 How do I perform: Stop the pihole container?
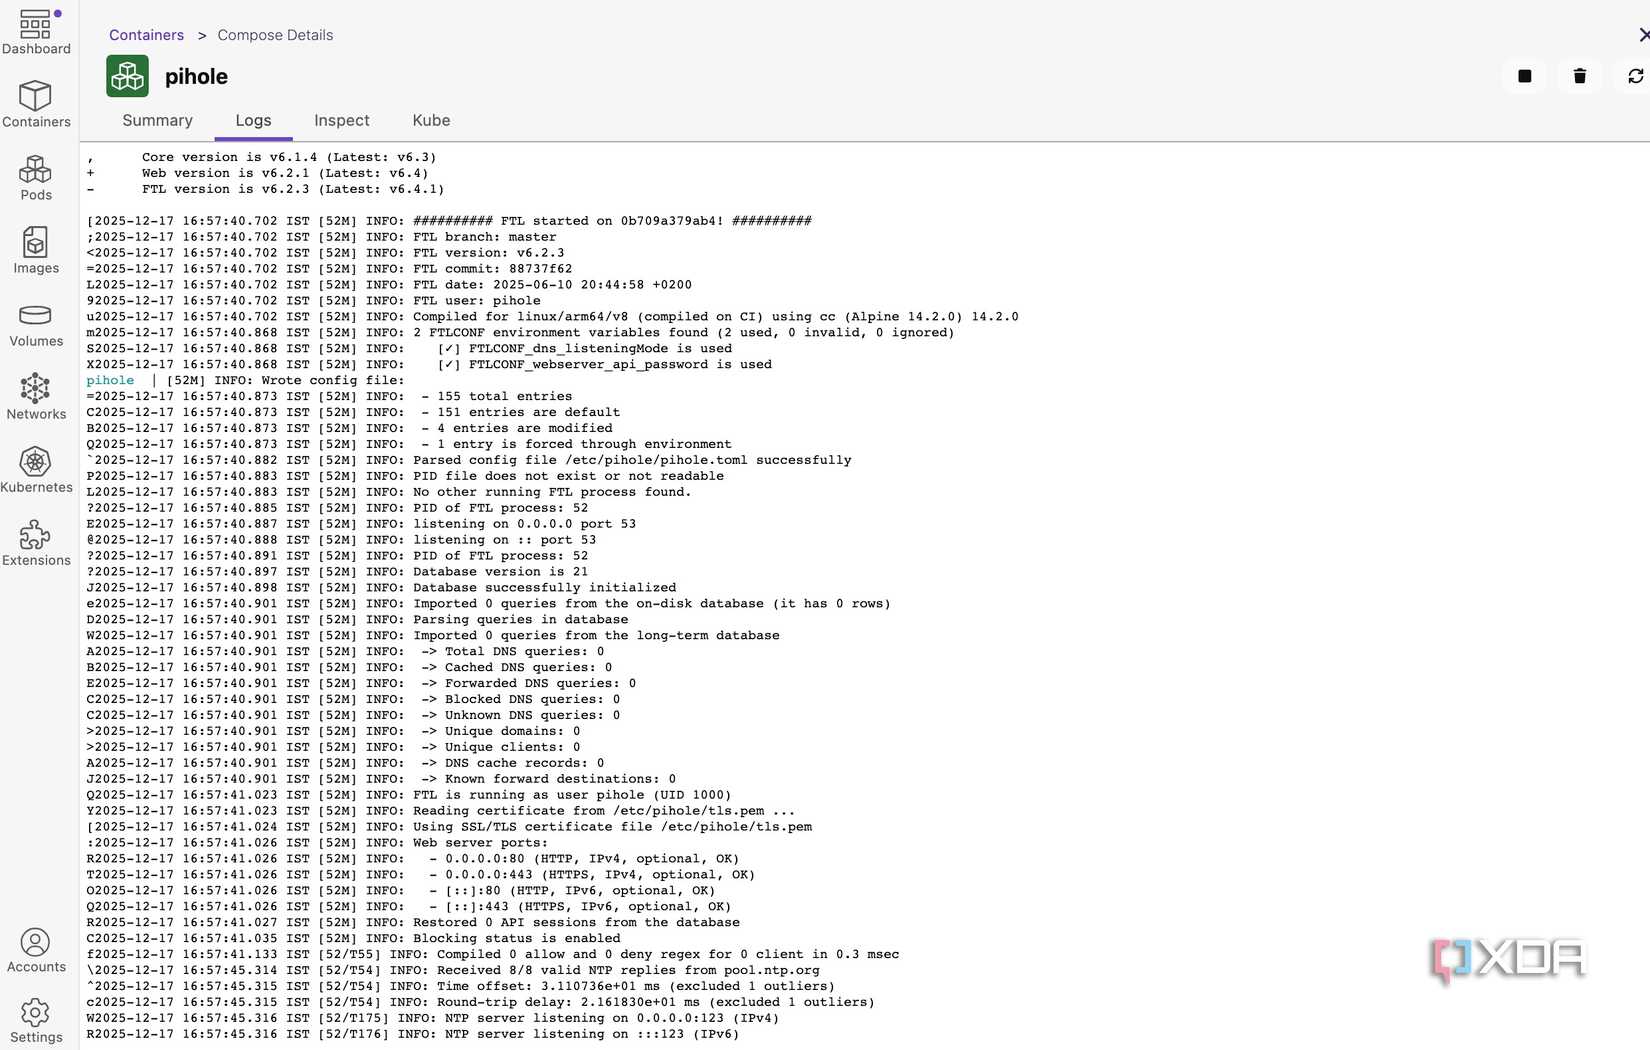click(1523, 76)
